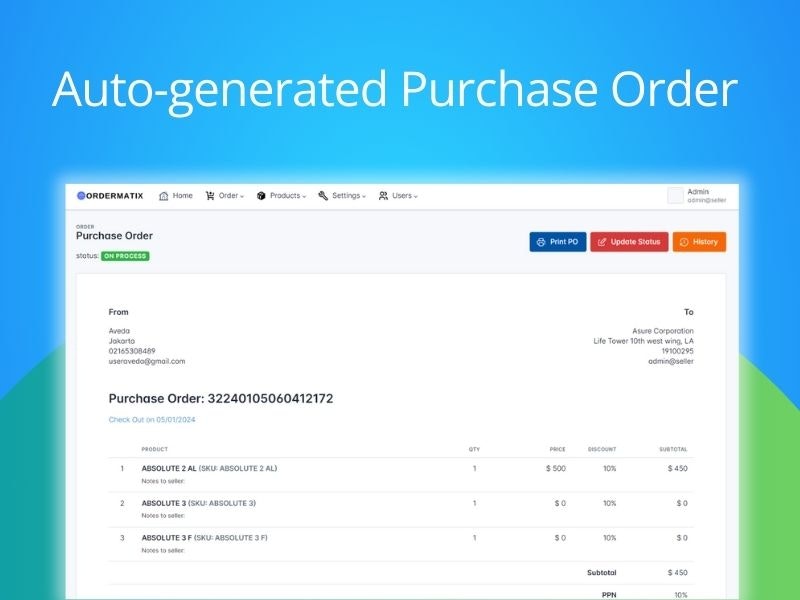Click the printer icon on Print PO

(541, 242)
